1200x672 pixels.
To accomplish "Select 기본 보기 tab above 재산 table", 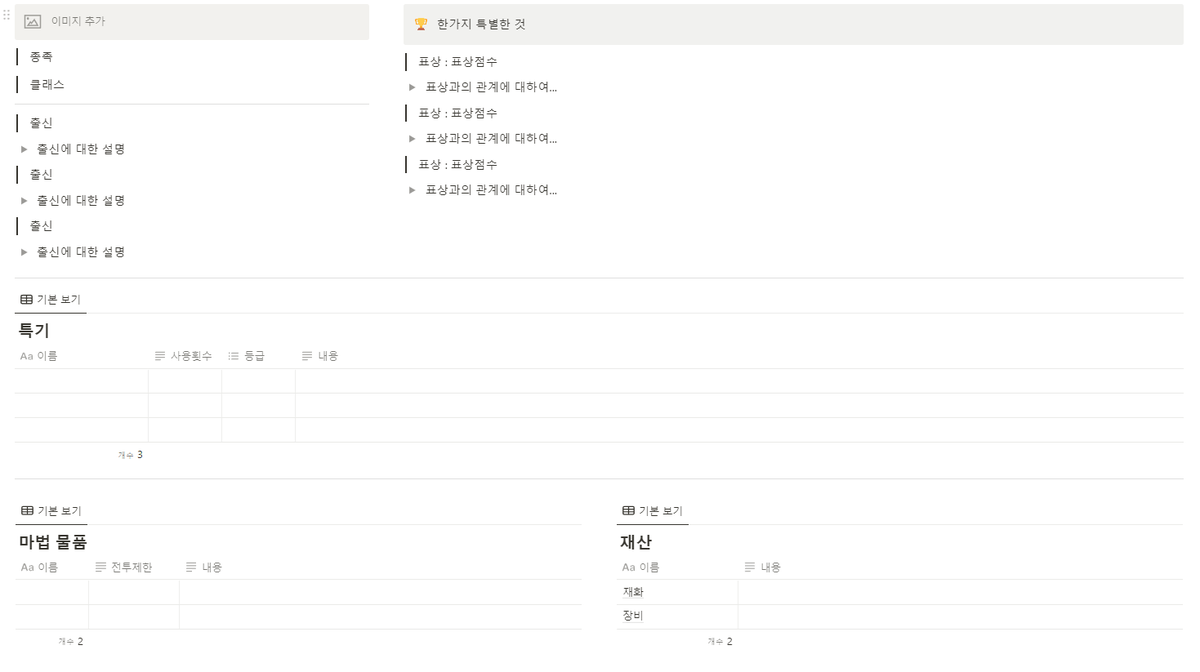I will click(653, 511).
